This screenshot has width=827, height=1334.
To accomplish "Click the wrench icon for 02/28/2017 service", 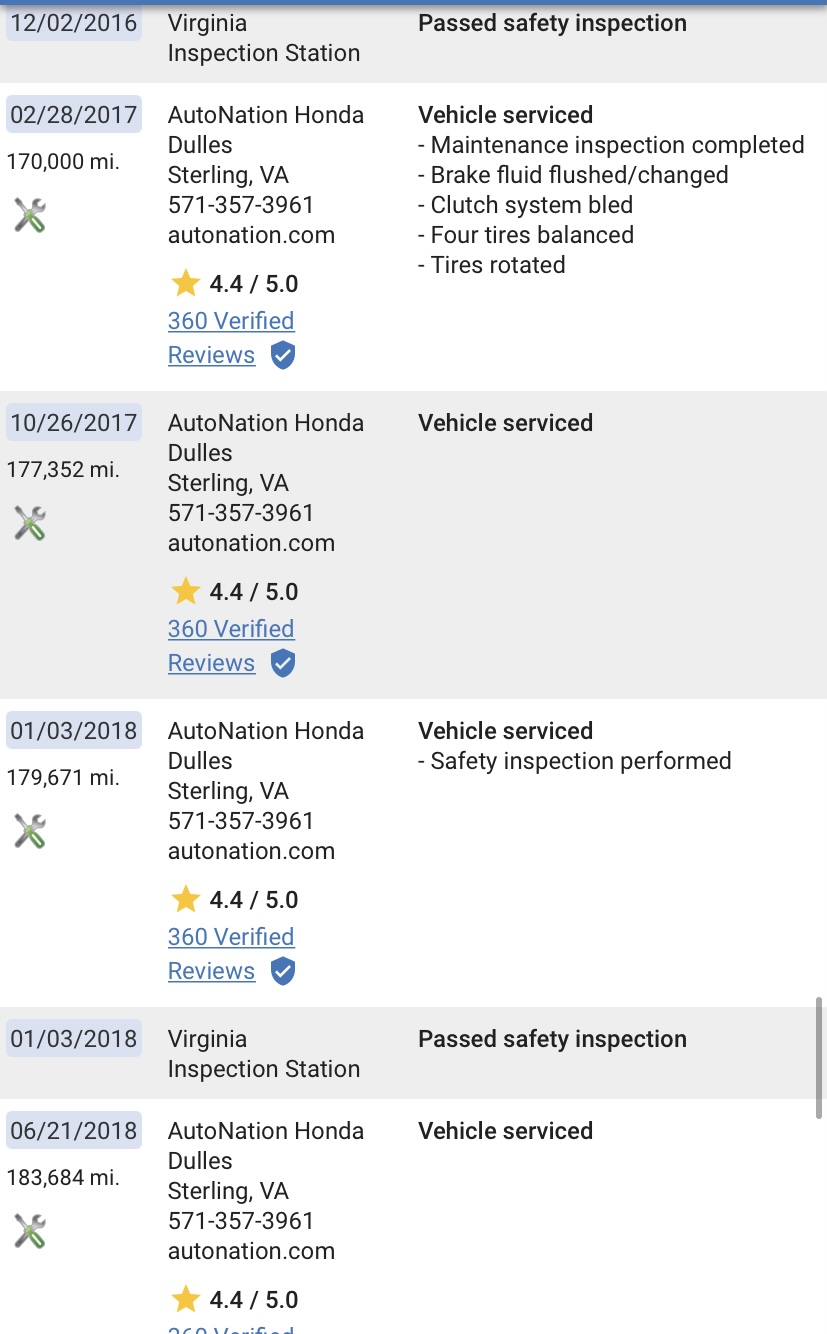I will pos(30,215).
